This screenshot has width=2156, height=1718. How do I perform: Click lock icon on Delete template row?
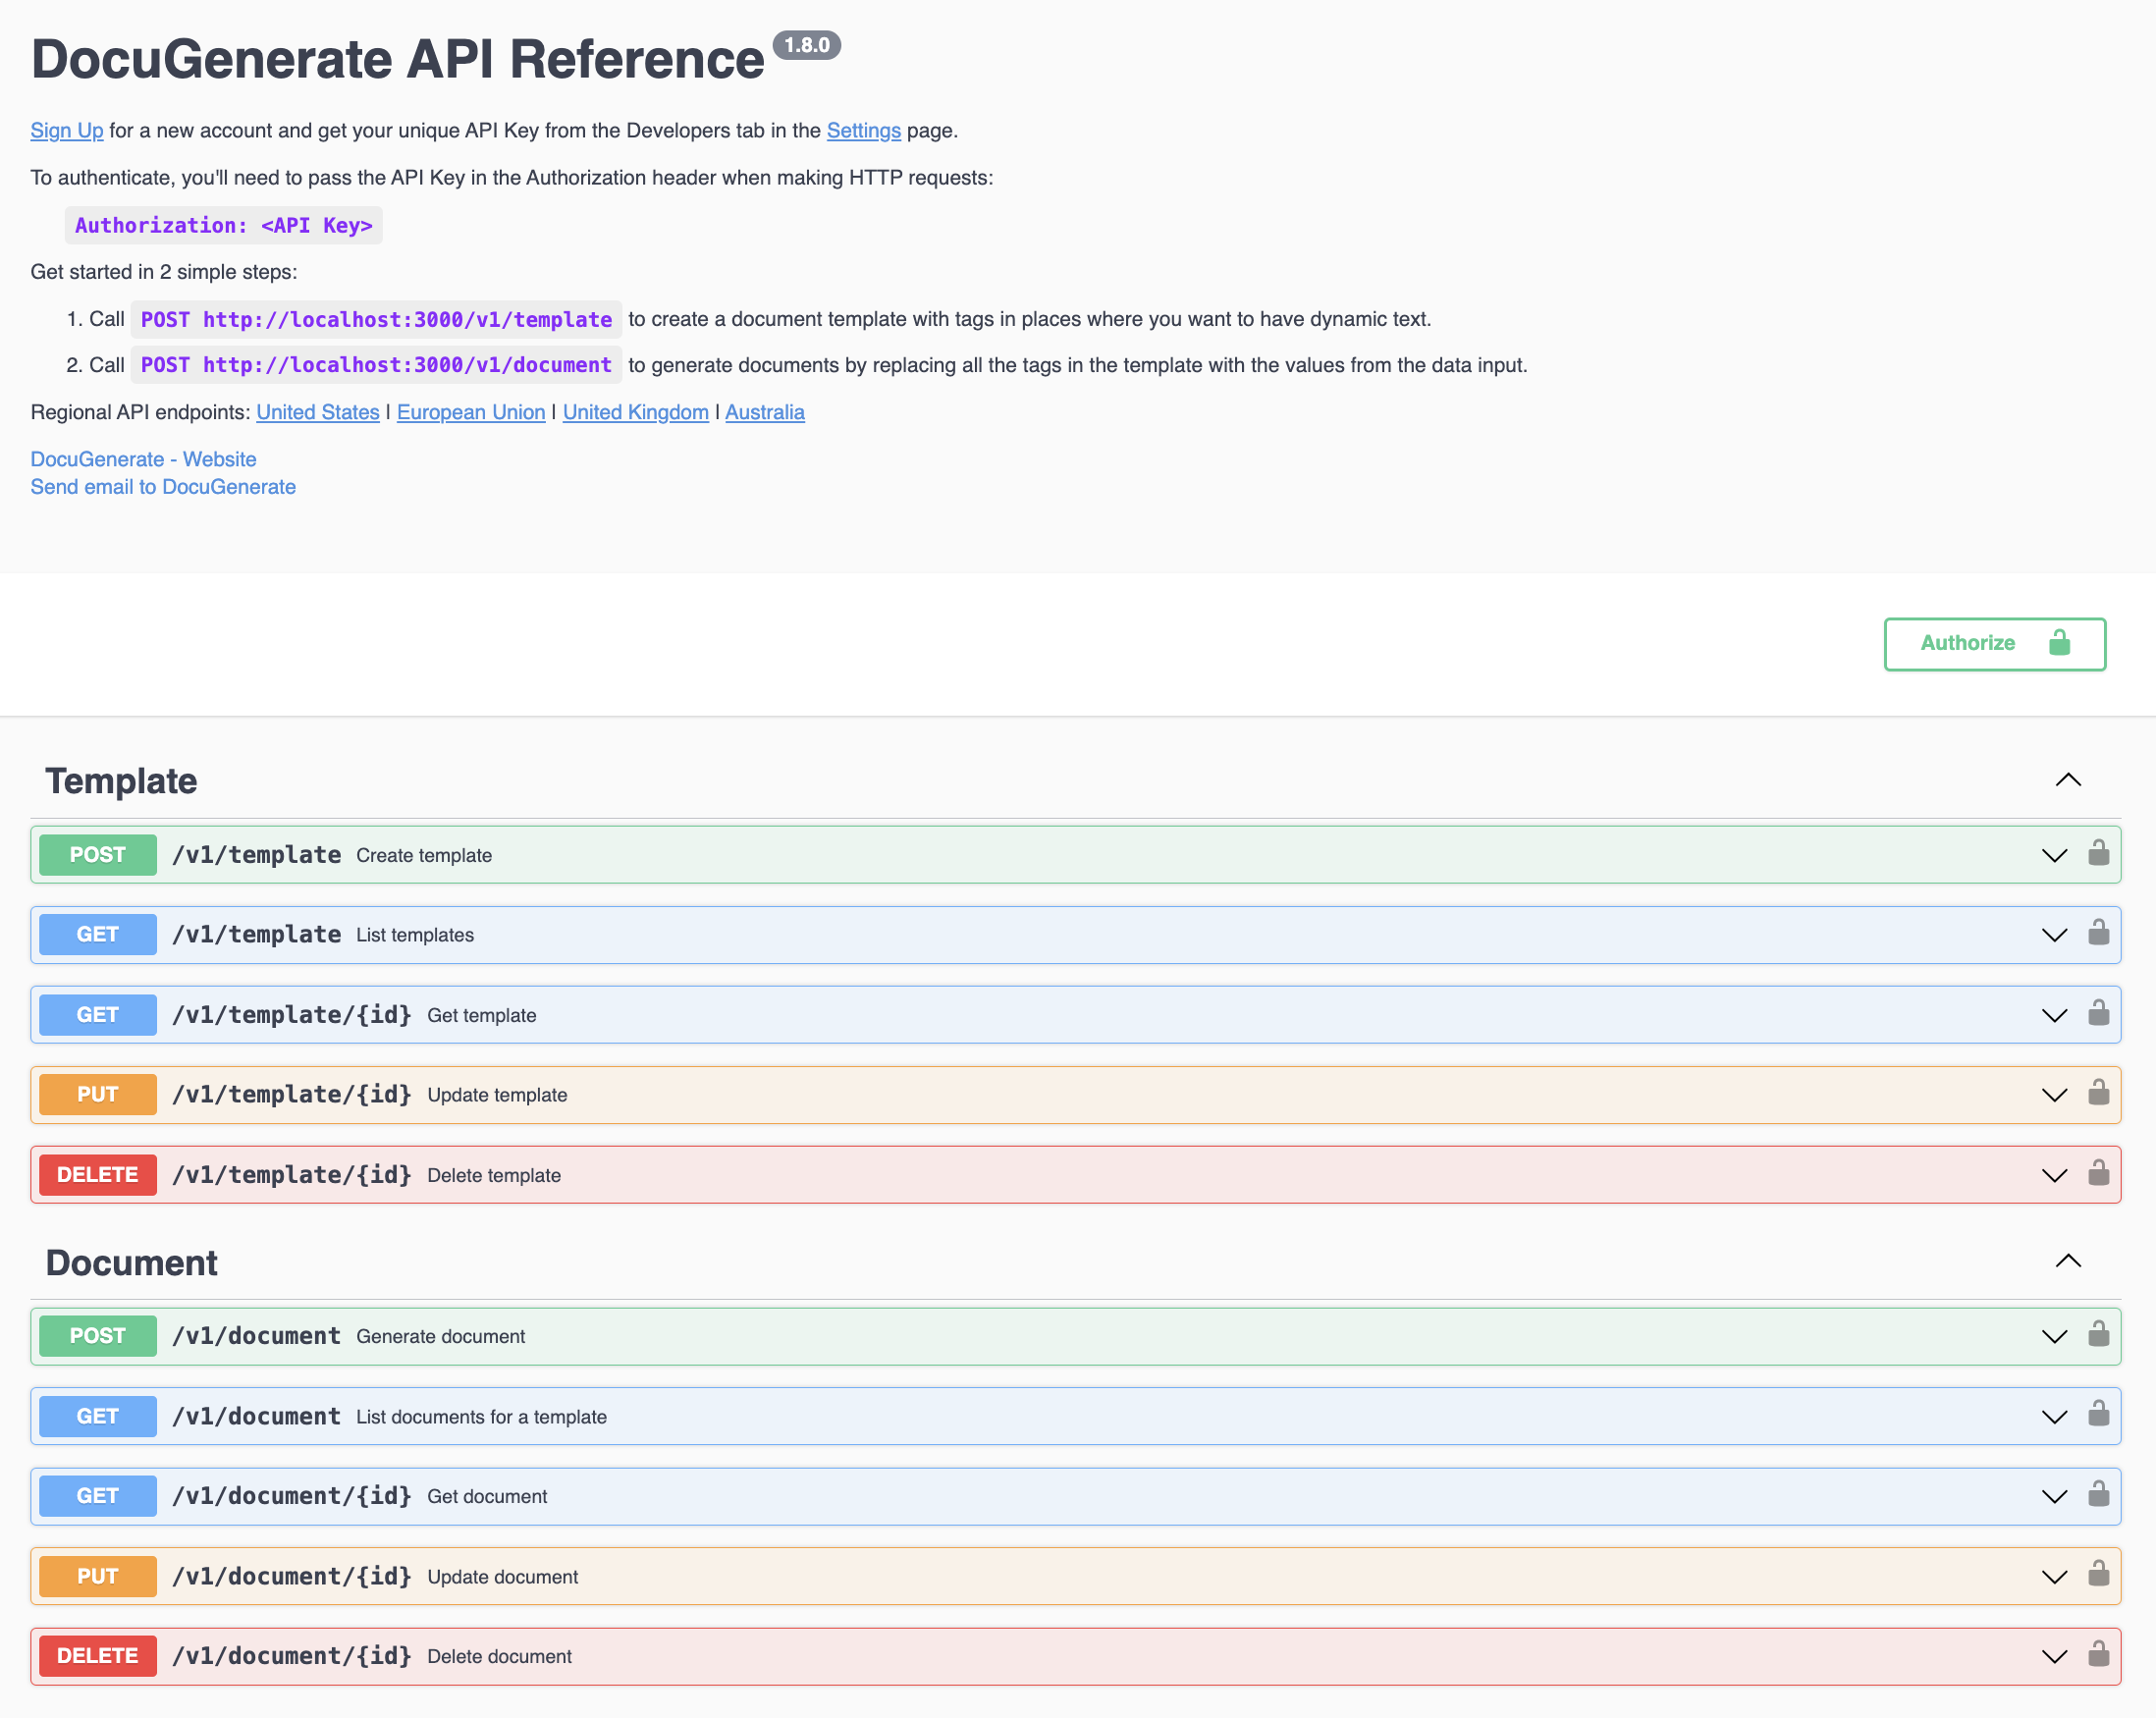click(2098, 1172)
